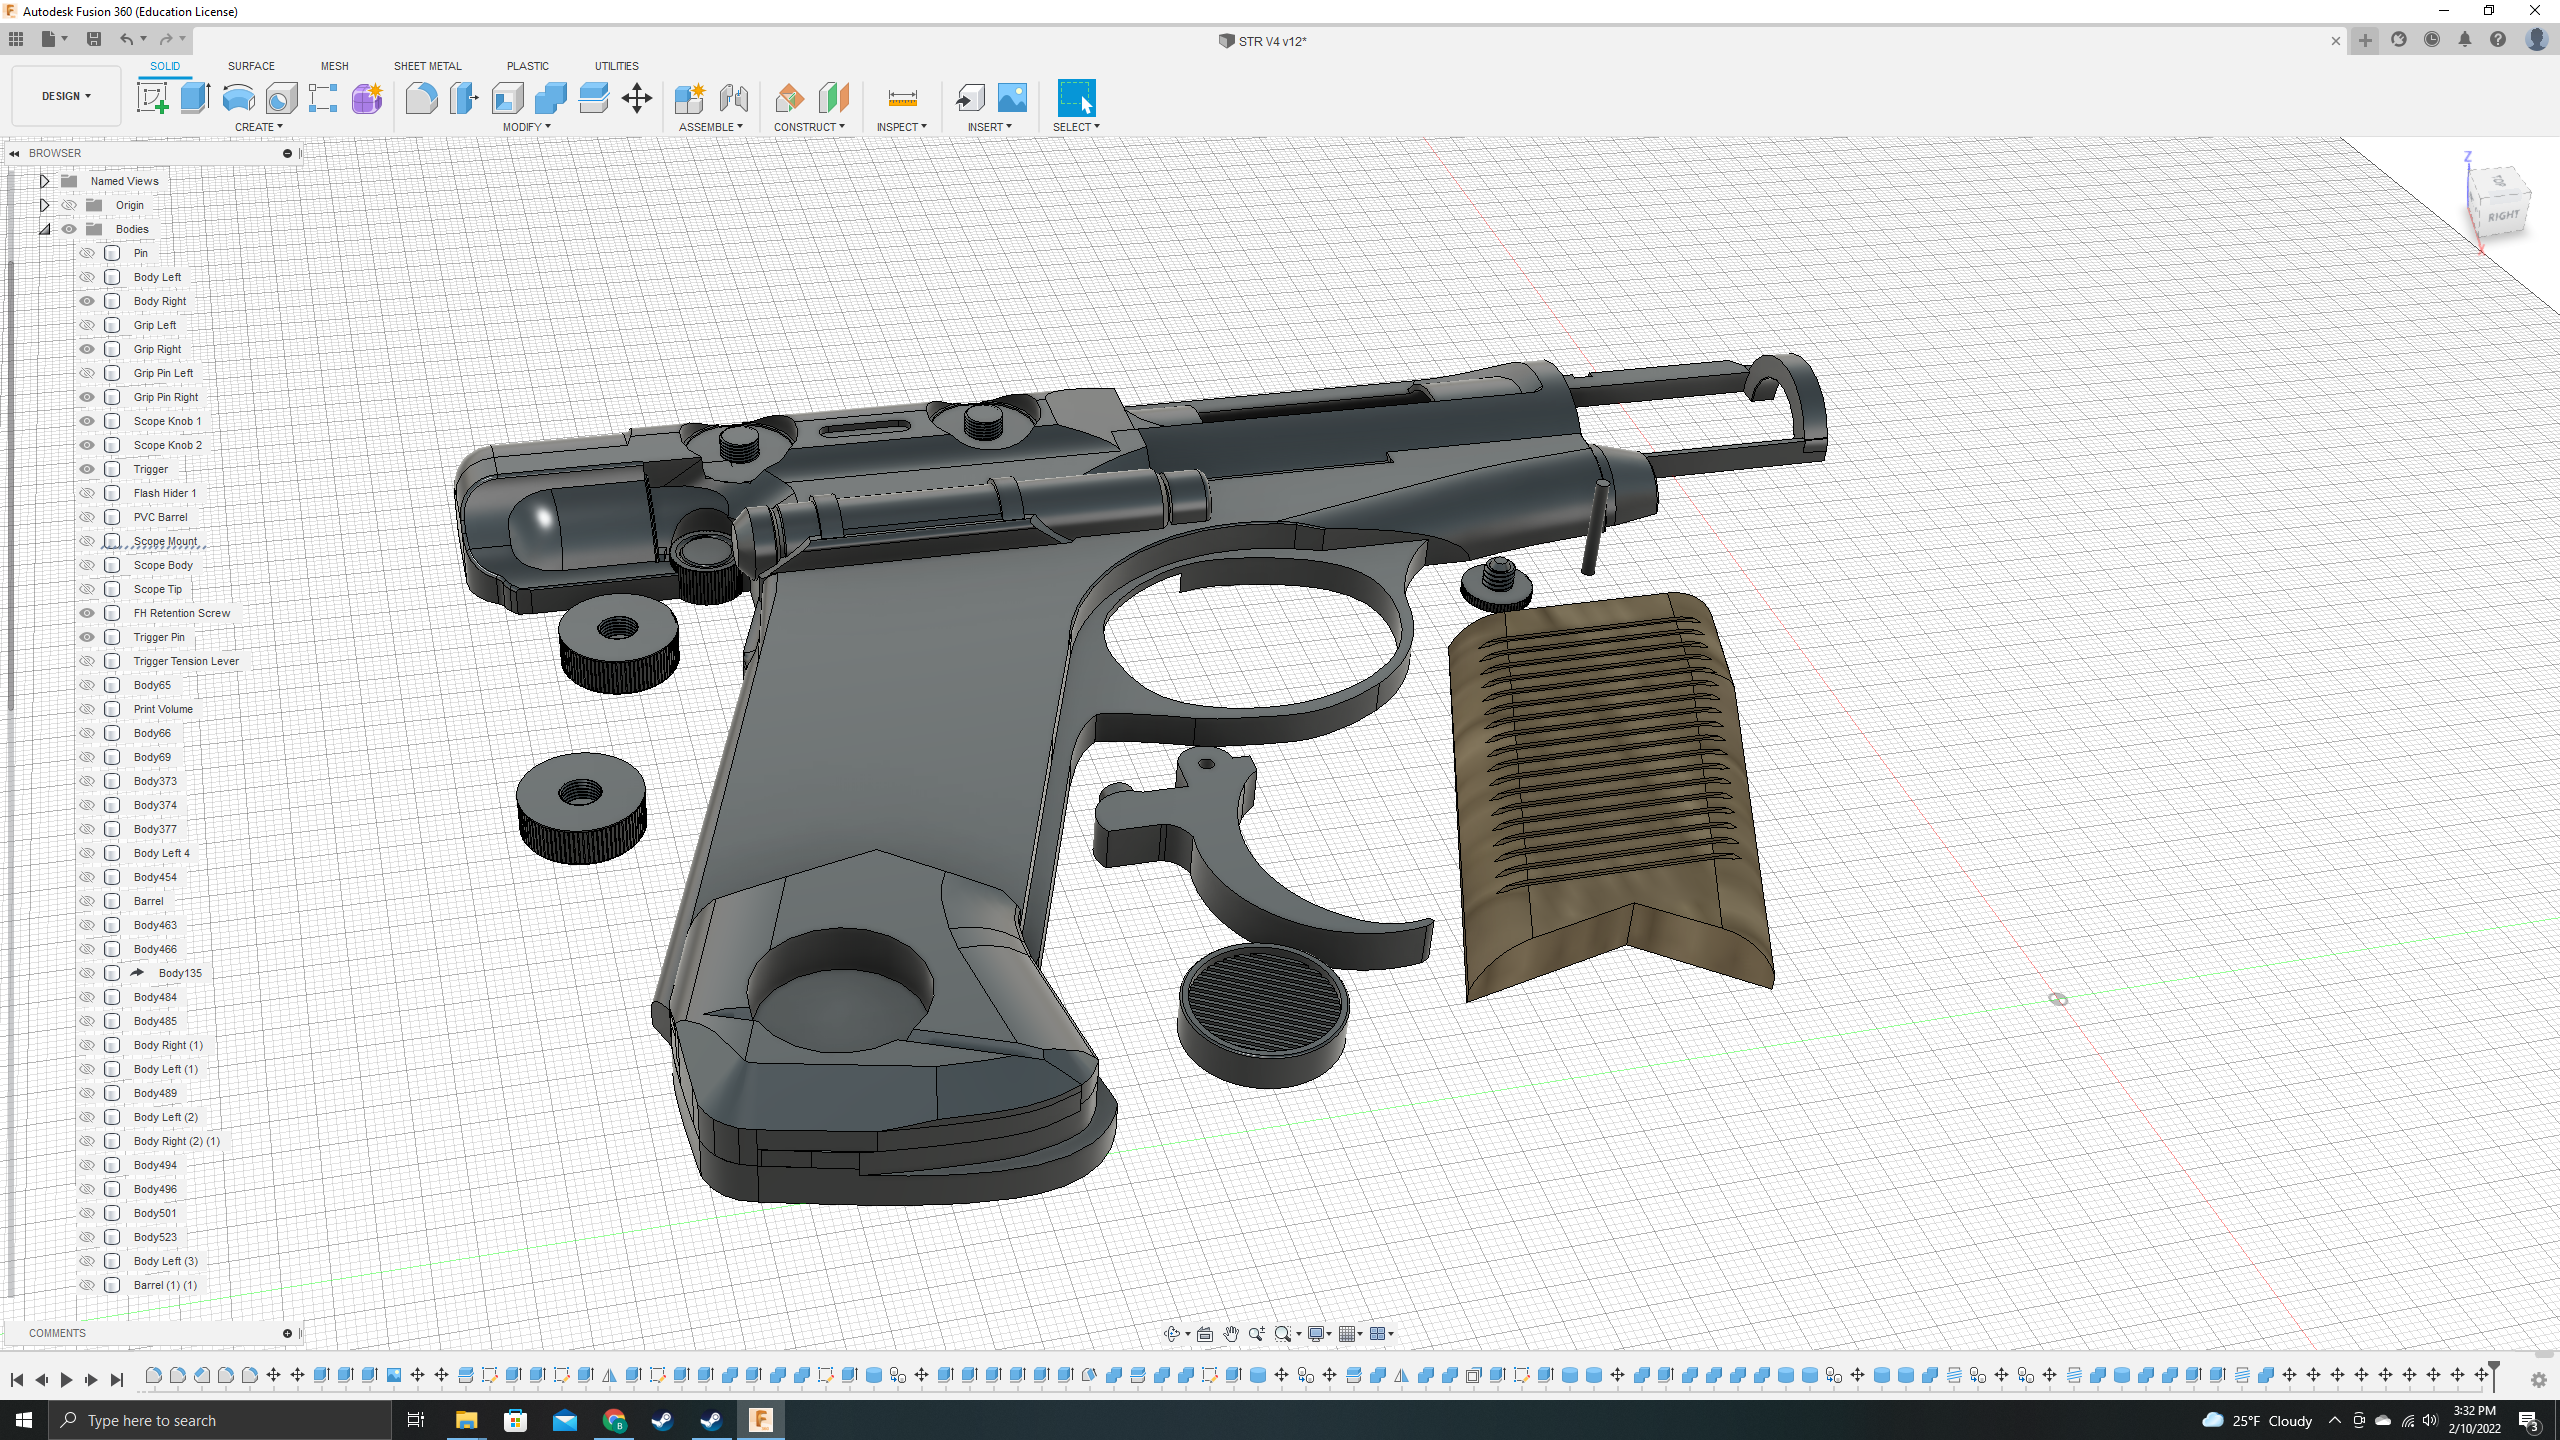
Task: Open File Explorer from taskbar
Action: (466, 1420)
